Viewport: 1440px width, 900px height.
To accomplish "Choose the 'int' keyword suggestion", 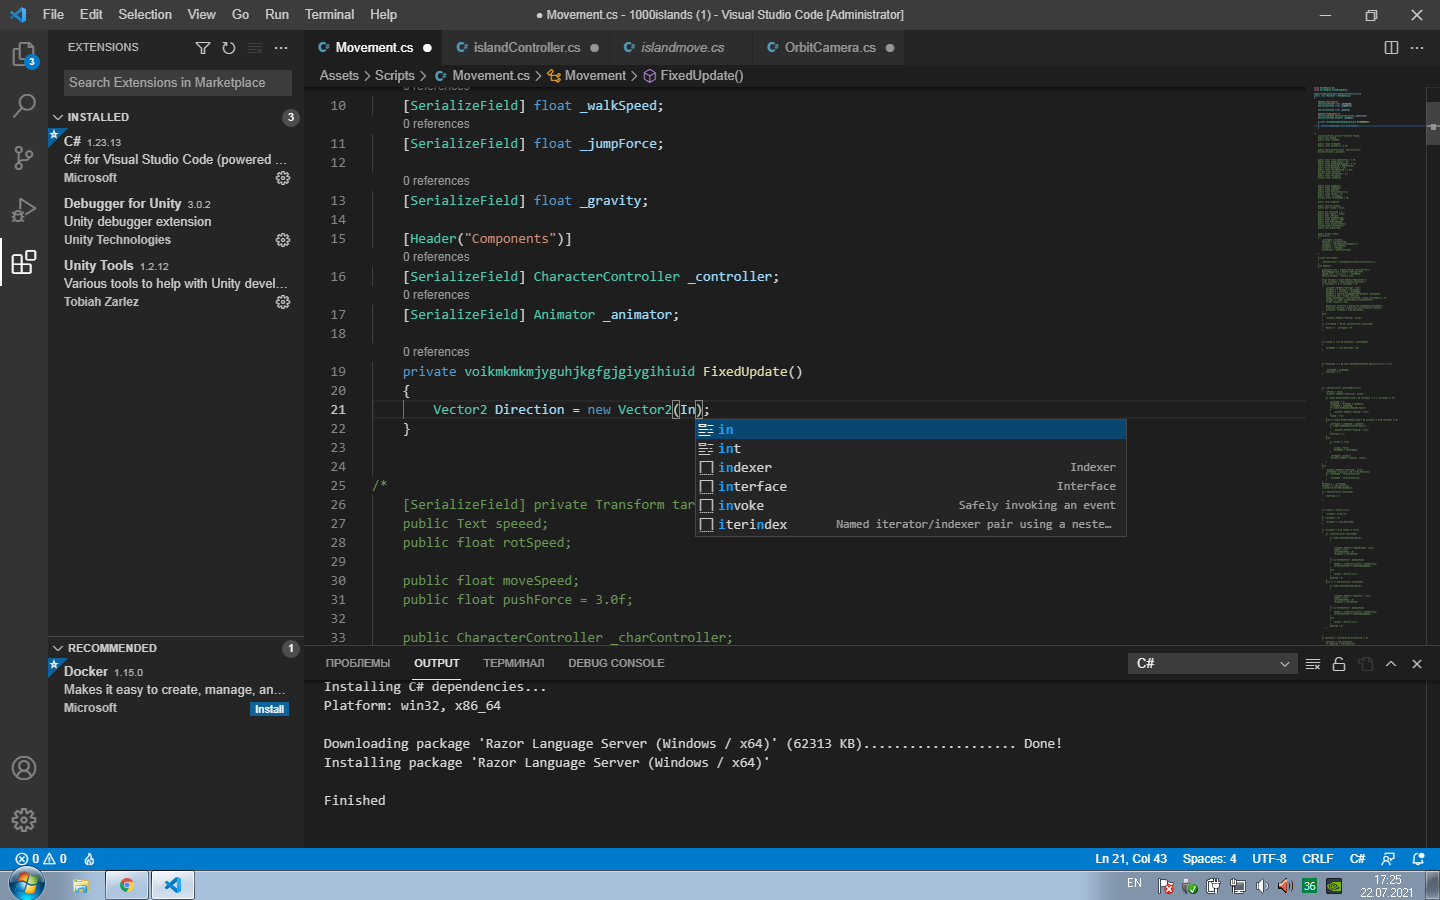I will tap(911, 449).
